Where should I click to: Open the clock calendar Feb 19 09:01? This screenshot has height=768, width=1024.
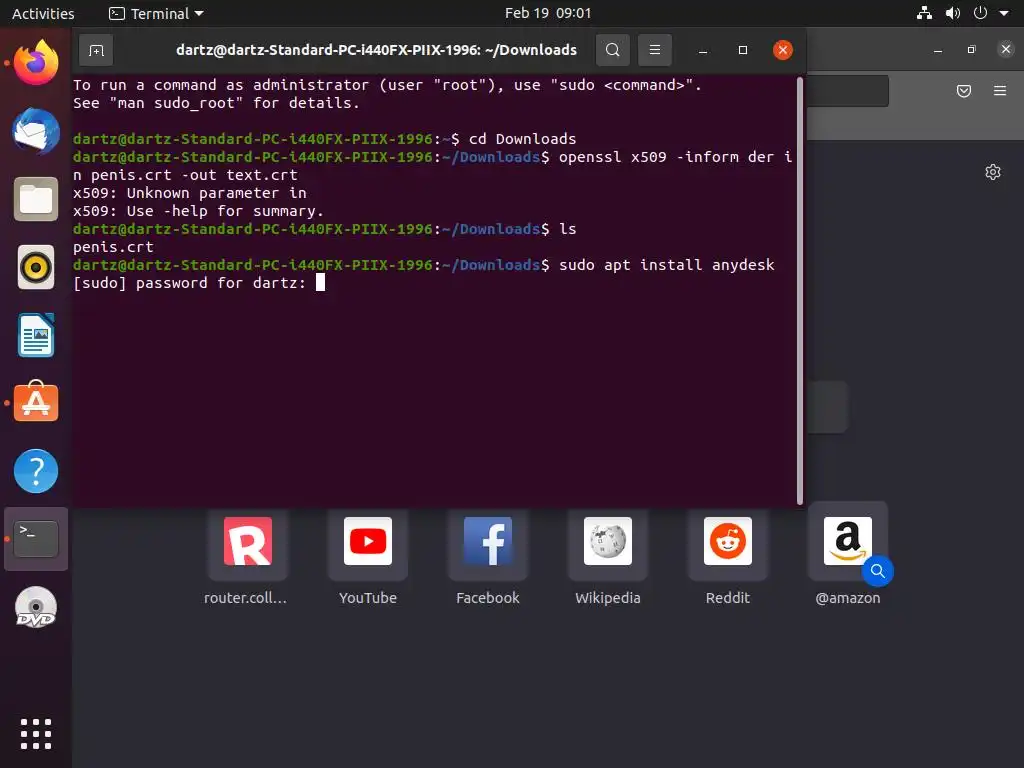click(x=548, y=13)
